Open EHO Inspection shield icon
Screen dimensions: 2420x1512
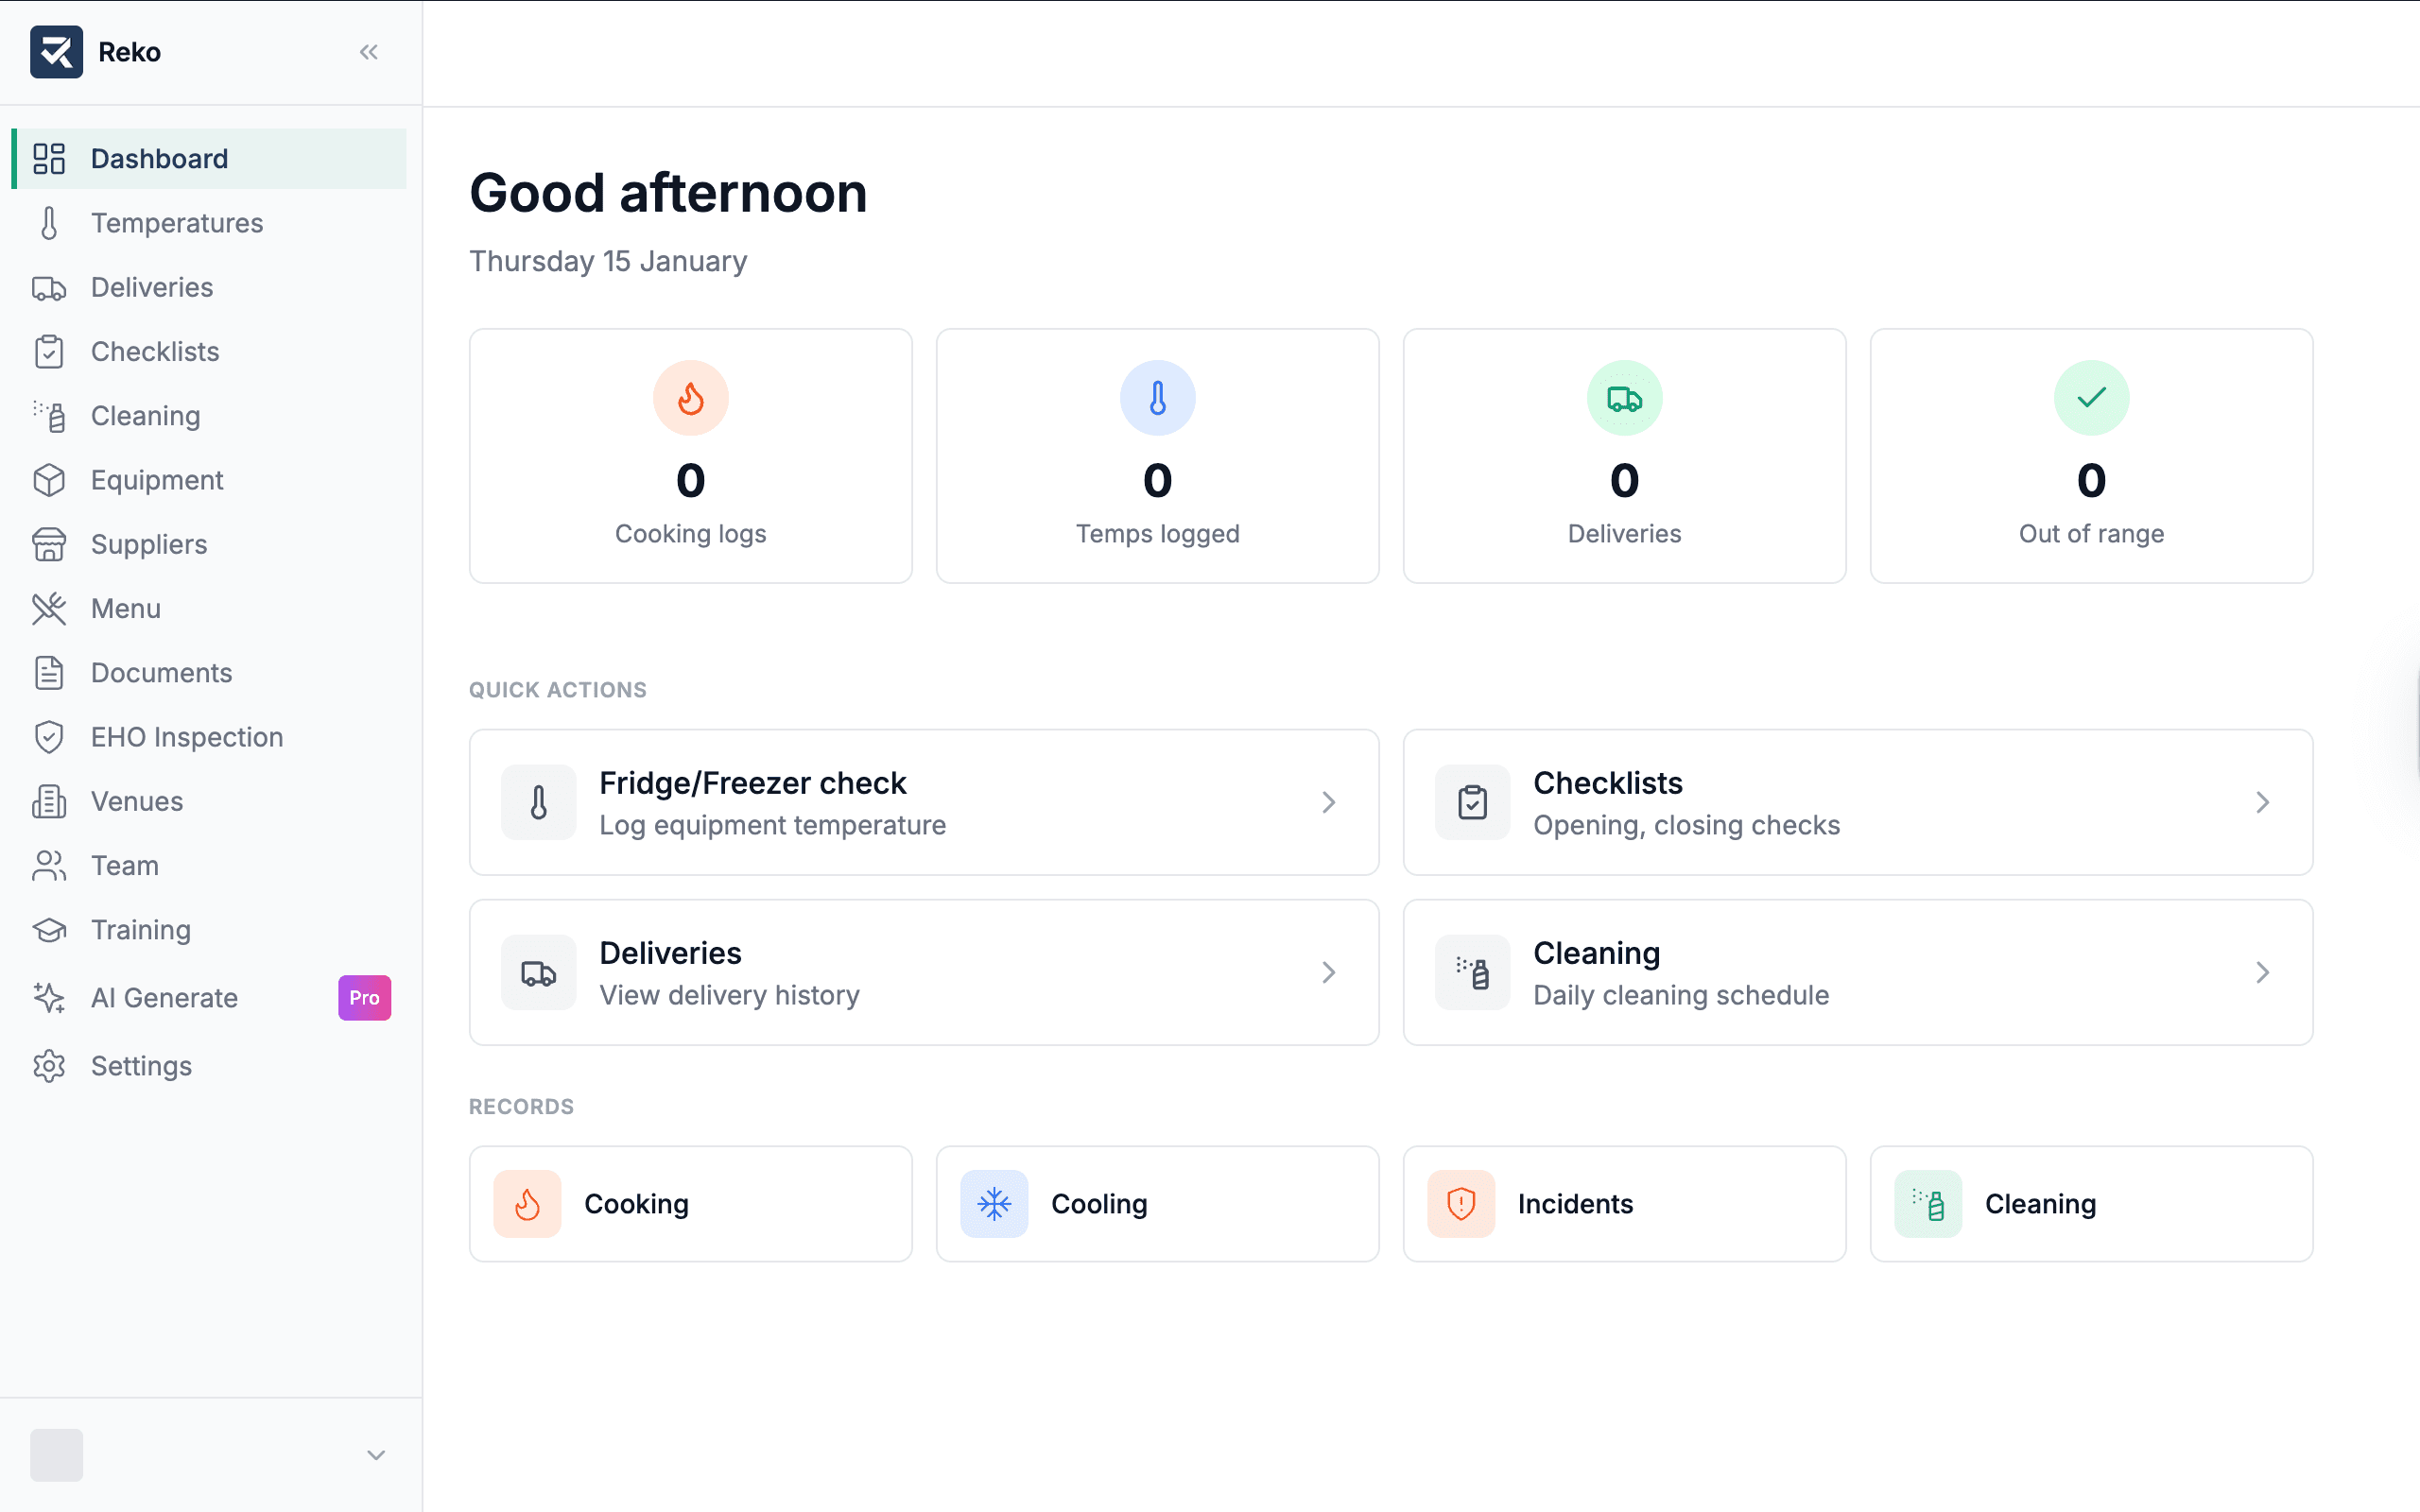click(x=49, y=737)
